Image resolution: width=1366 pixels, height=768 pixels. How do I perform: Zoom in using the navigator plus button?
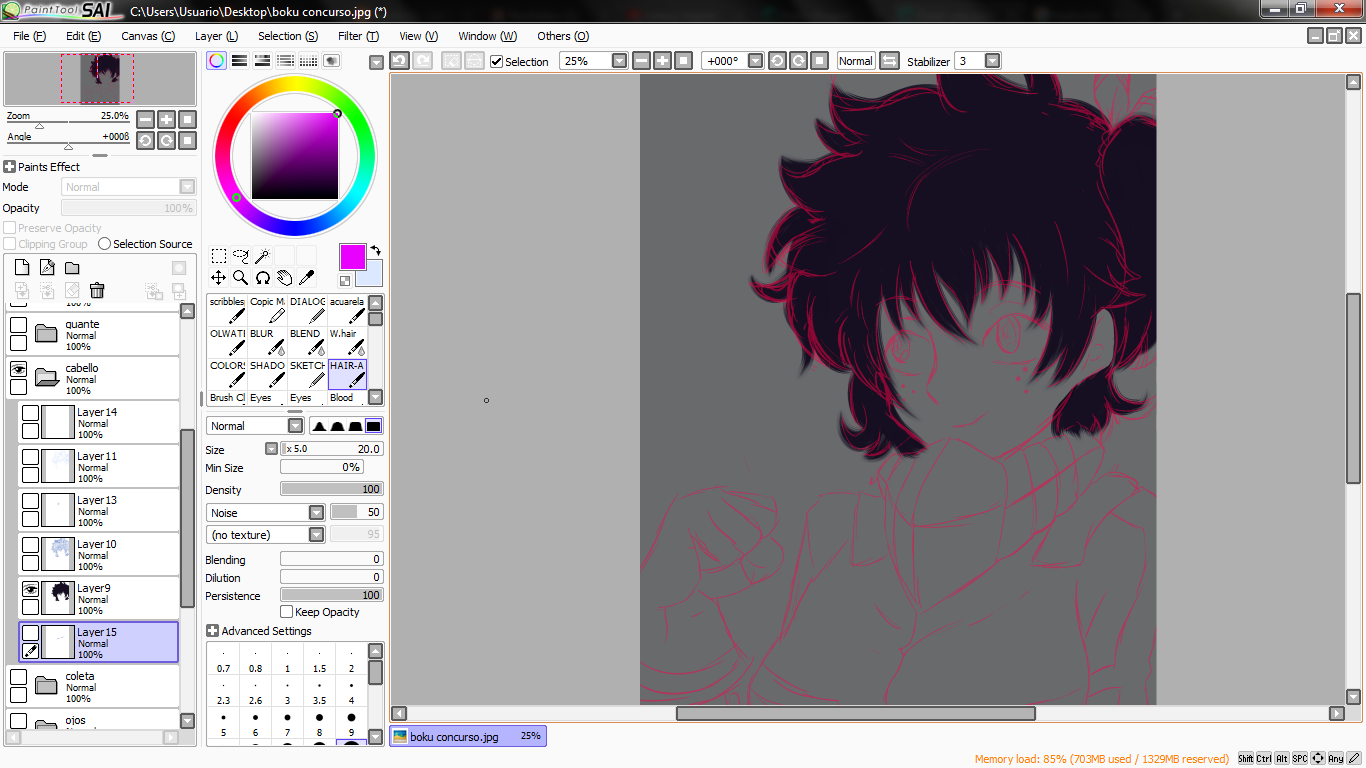pyautogui.click(x=166, y=119)
